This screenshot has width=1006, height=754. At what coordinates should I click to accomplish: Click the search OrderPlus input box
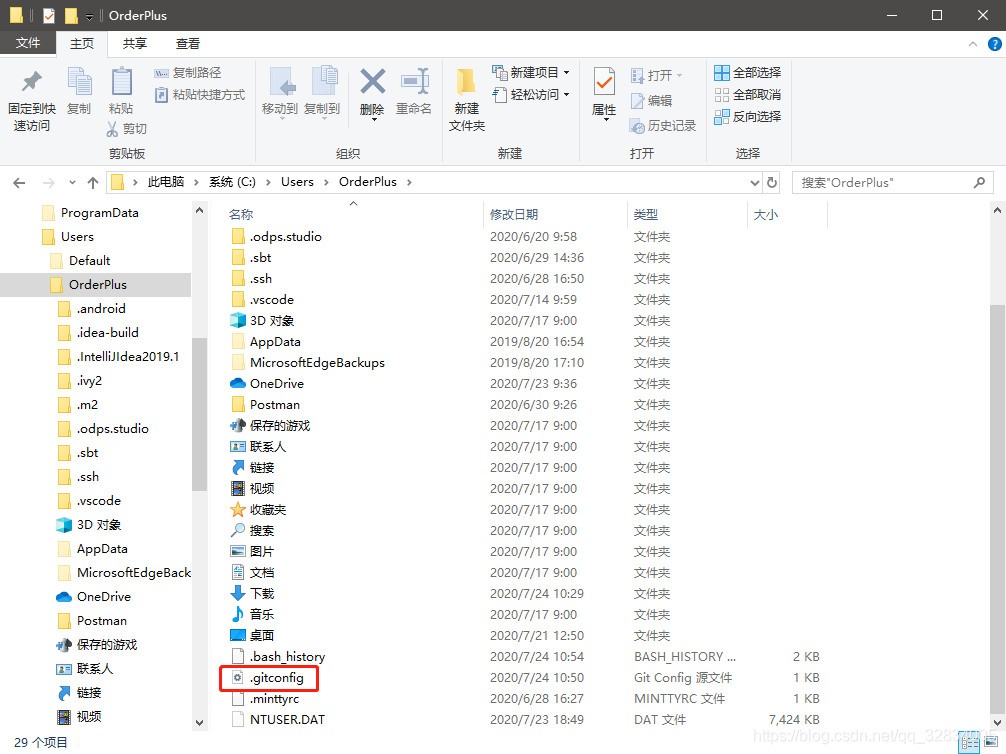click(x=892, y=183)
